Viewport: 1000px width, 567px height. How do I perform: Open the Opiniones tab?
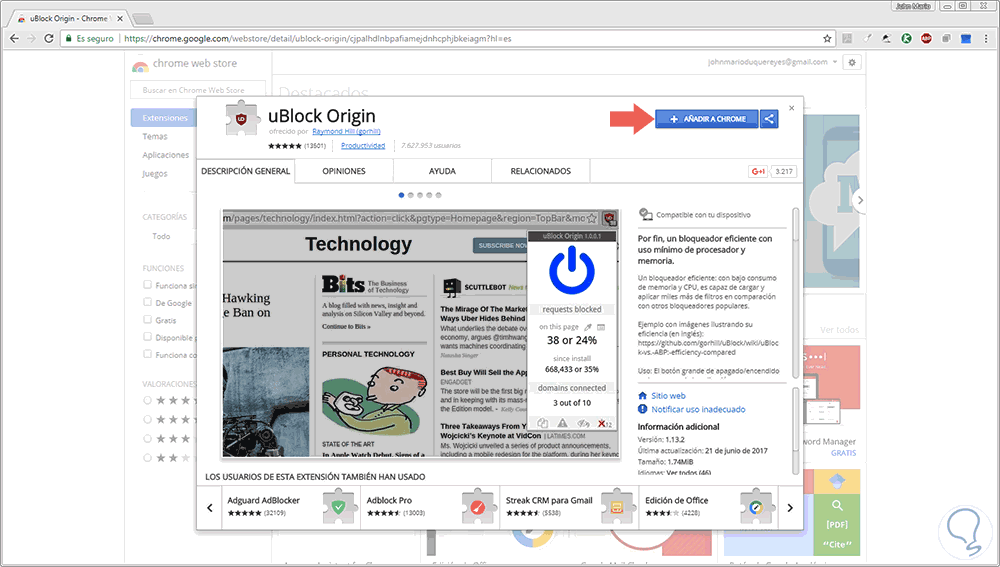[344, 171]
